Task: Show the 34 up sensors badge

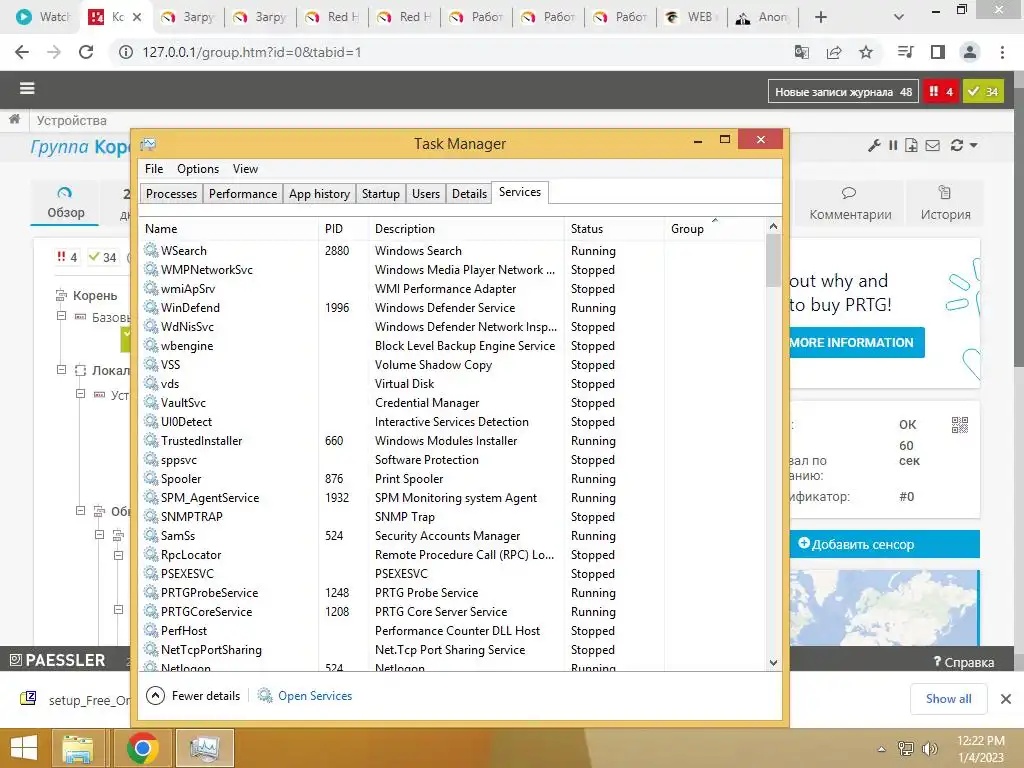Action: click(983, 92)
